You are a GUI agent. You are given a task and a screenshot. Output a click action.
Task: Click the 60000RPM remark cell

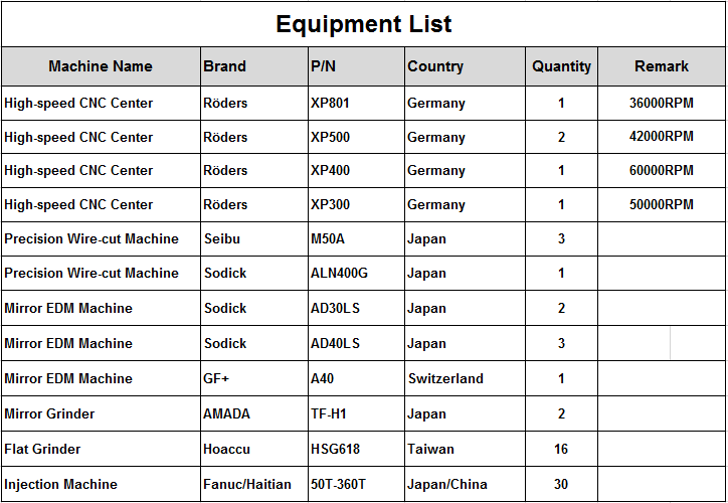tap(661, 170)
